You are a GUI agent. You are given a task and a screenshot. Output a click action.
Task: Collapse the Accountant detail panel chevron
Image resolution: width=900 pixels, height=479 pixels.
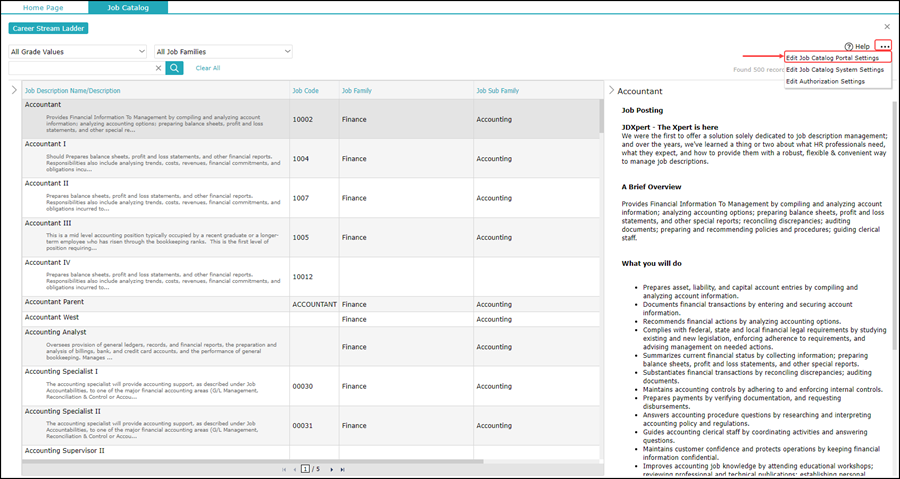coord(611,90)
